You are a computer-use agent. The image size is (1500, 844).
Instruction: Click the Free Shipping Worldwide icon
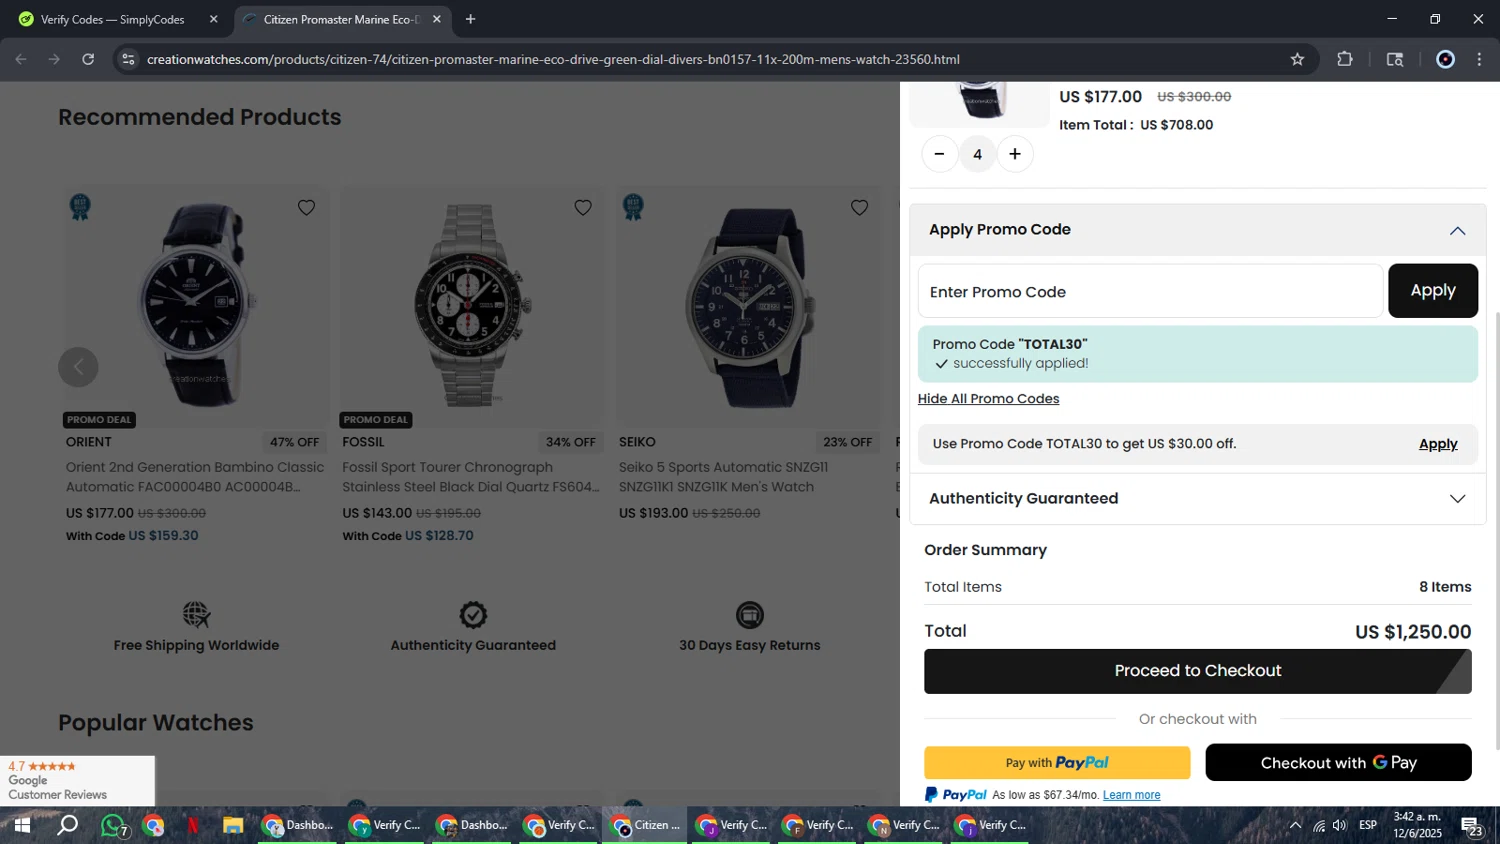[x=197, y=614]
